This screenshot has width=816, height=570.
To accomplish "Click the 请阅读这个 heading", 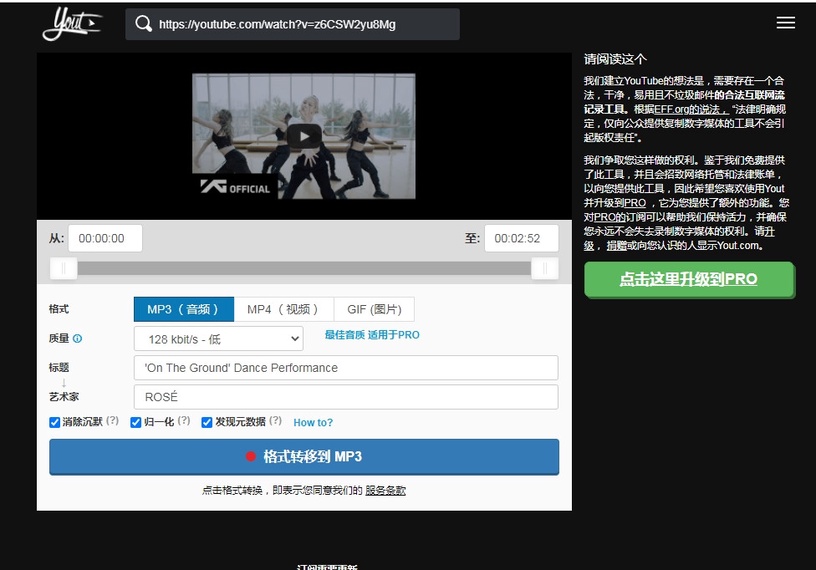I will 615,59.
